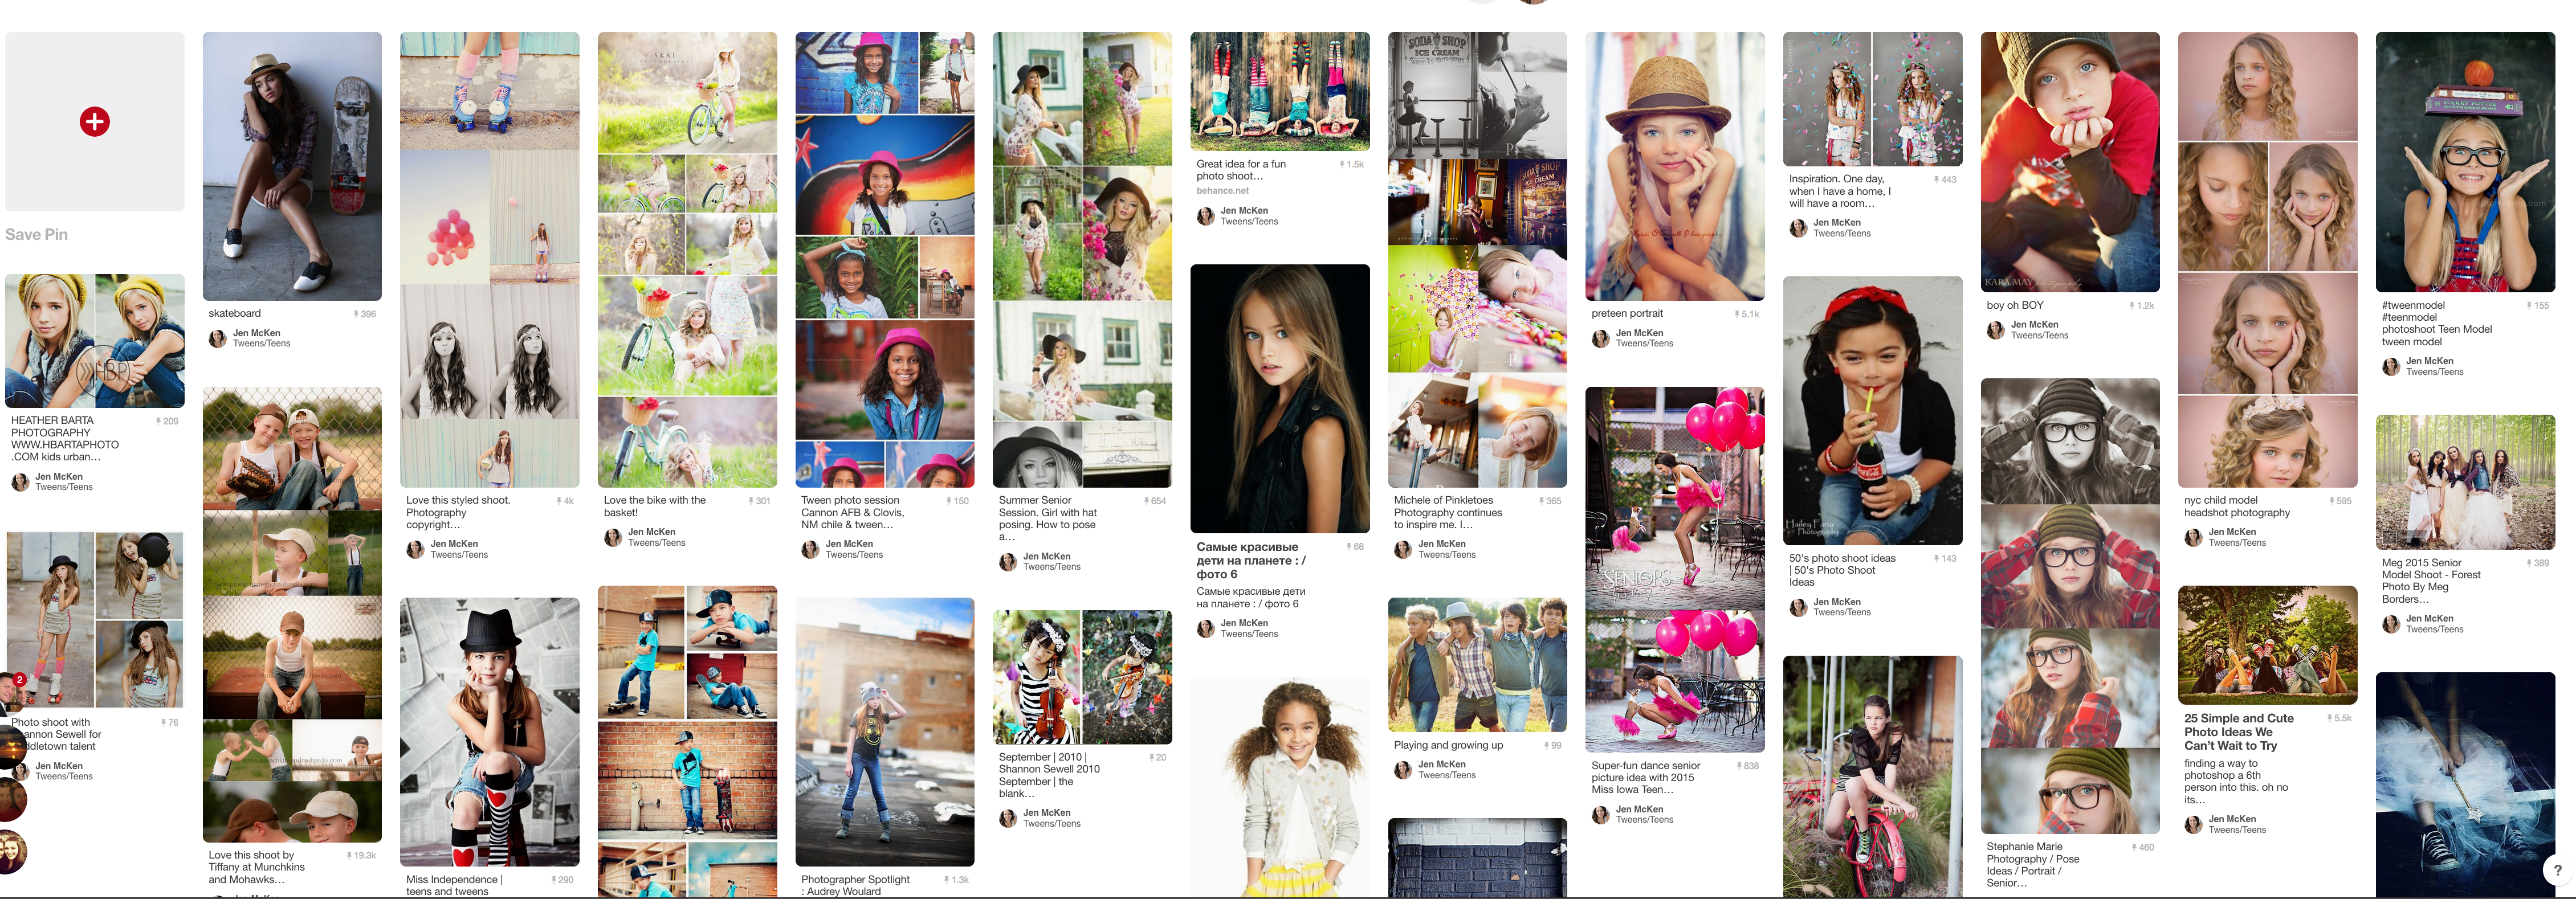
Task: Click pin count icon on preteen portrait
Action: (x=1746, y=314)
